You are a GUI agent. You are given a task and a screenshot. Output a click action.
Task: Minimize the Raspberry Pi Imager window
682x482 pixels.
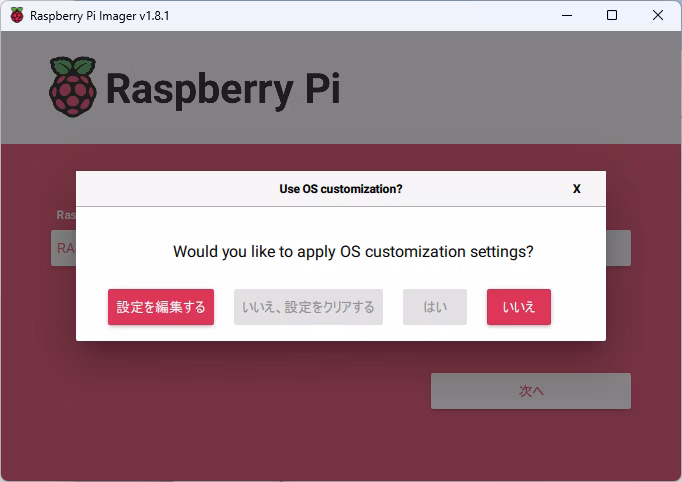click(567, 15)
